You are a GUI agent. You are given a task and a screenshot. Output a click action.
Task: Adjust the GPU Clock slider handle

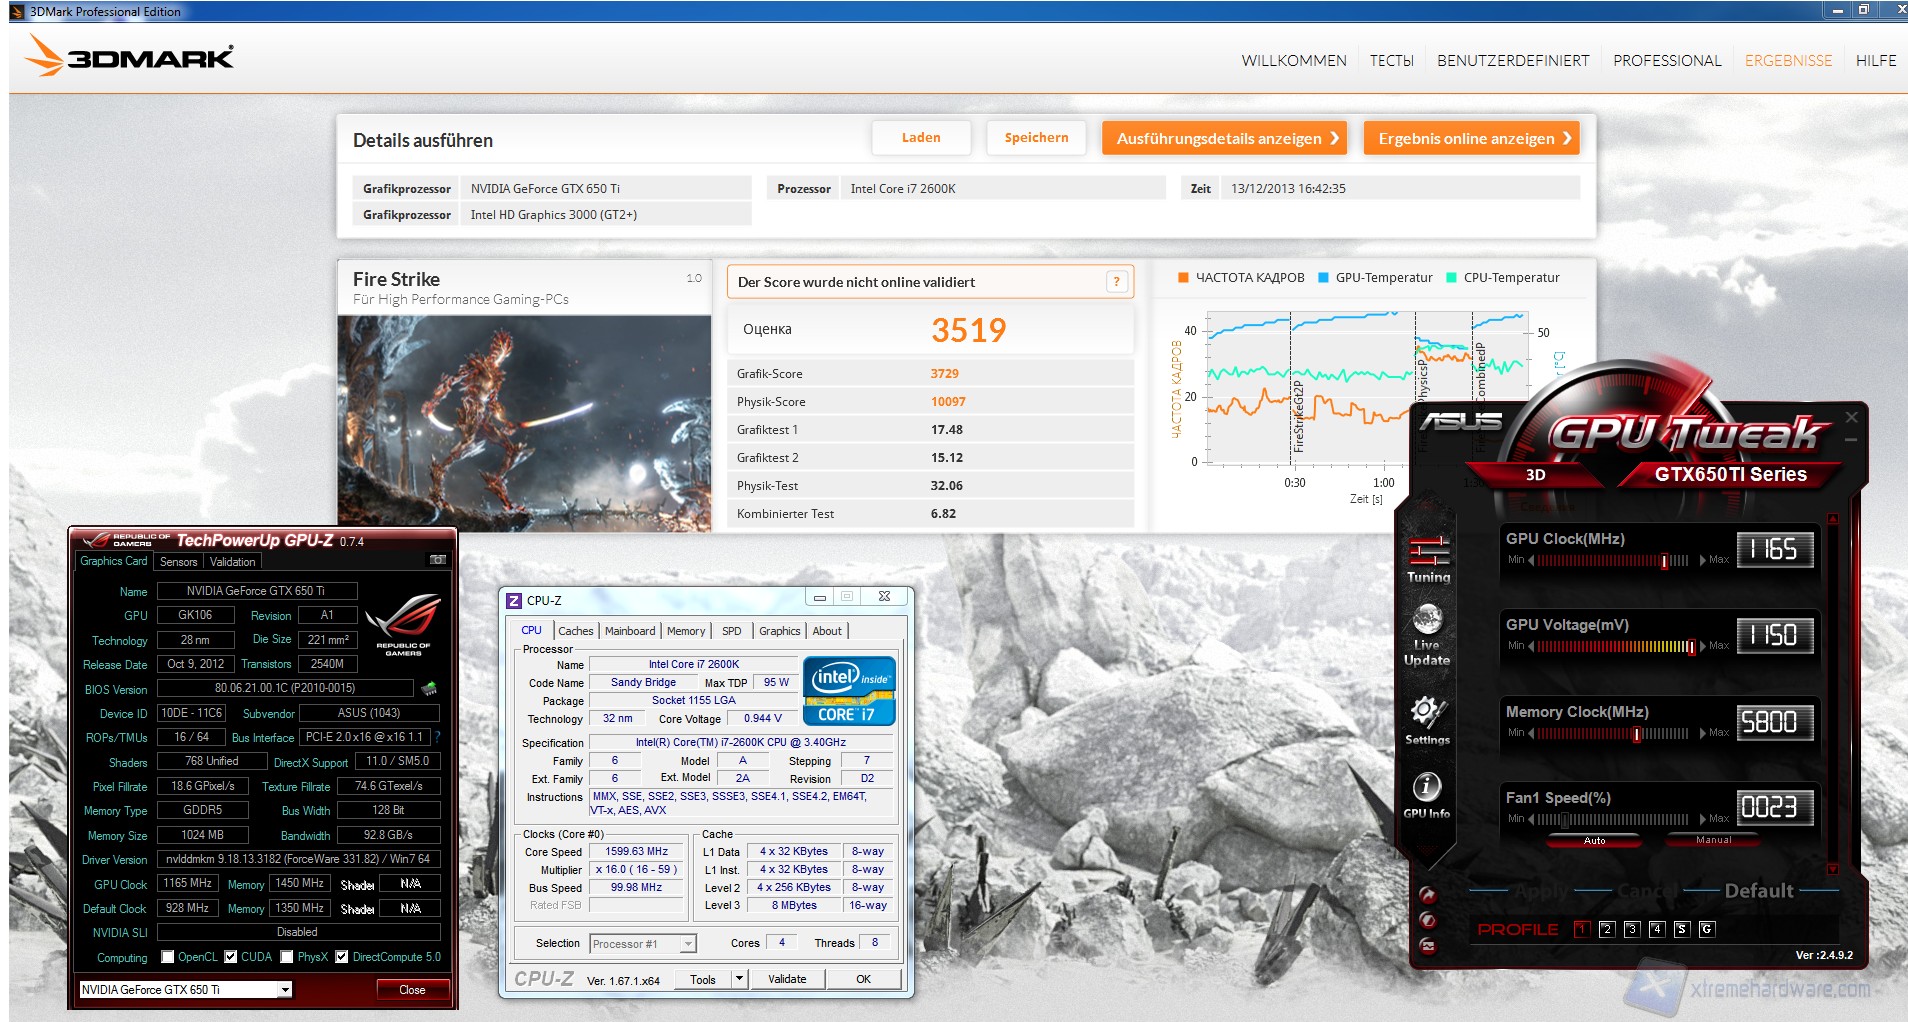coord(1664,561)
